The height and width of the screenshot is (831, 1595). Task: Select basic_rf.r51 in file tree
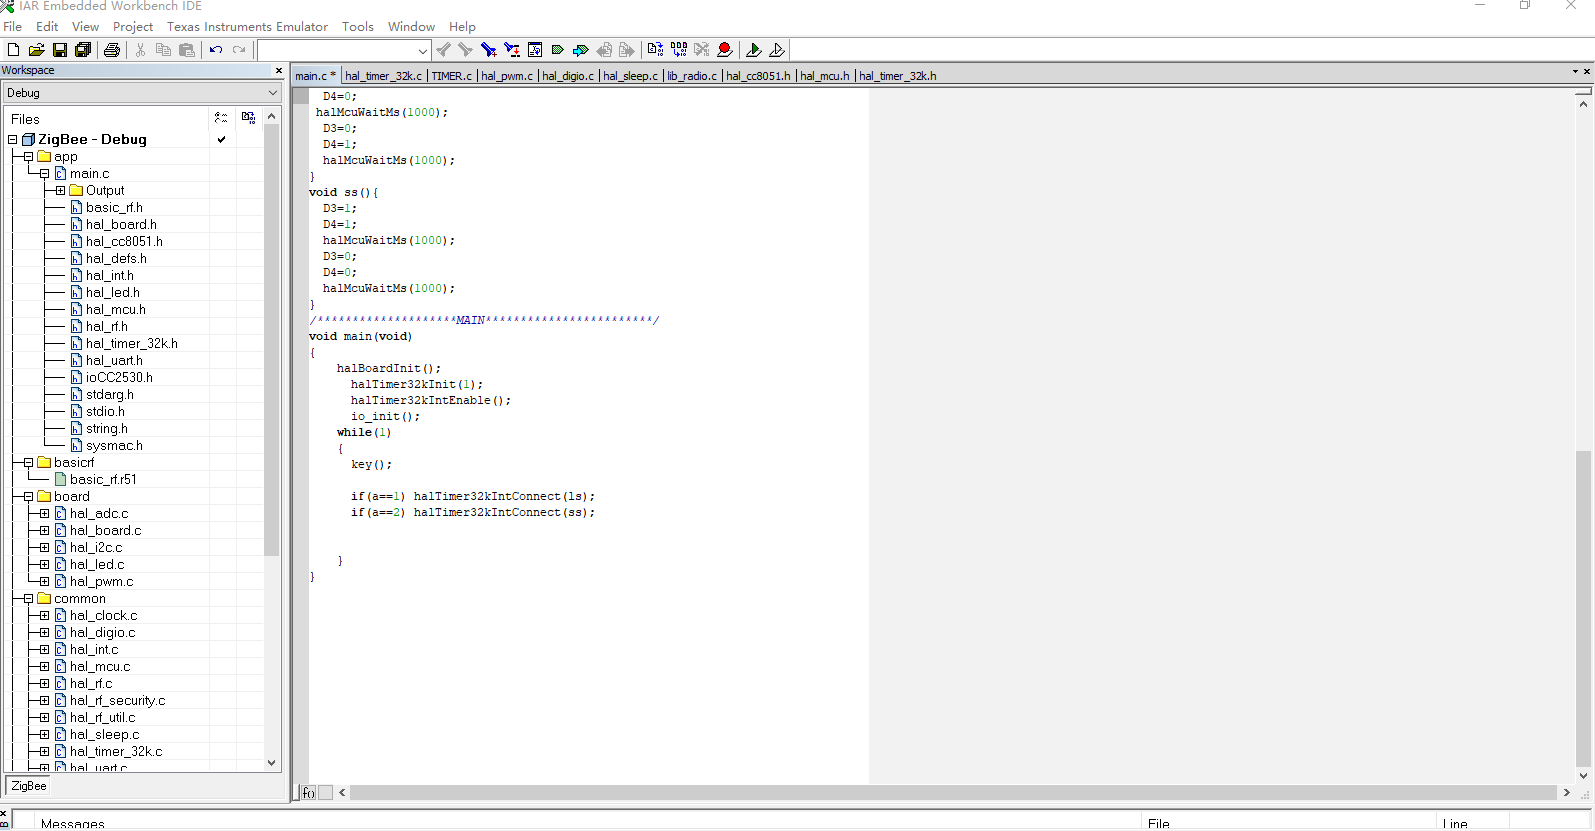tap(103, 480)
